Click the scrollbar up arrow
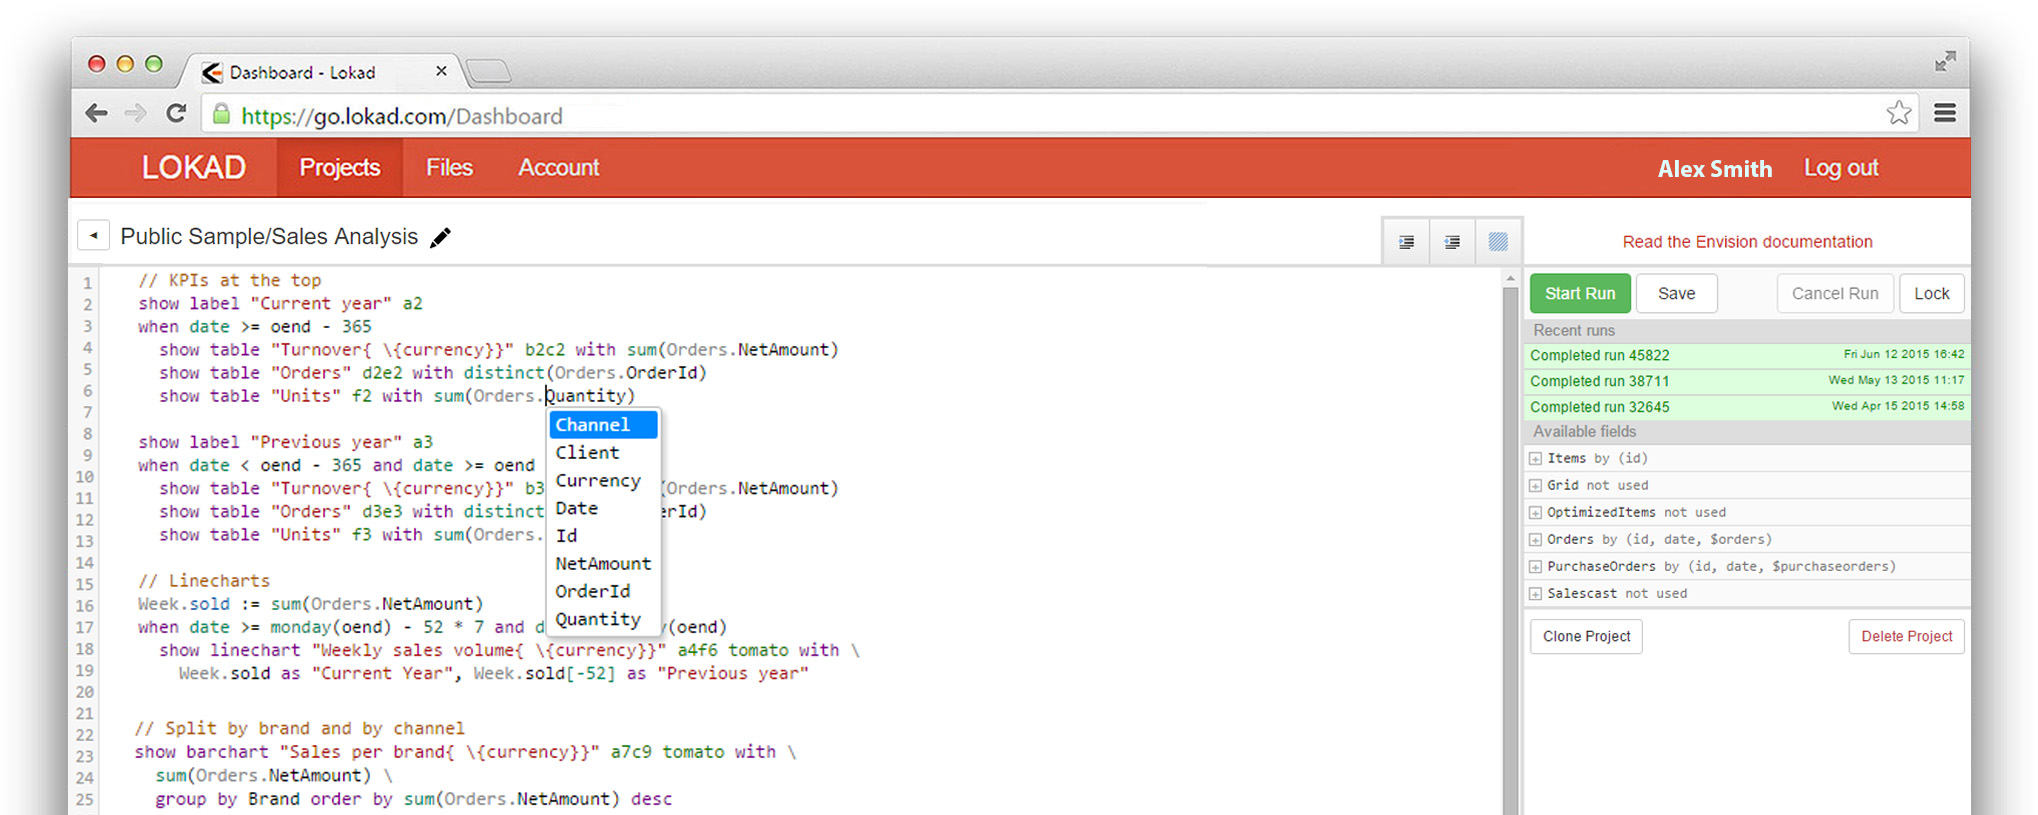The image size is (2038, 815). (1510, 279)
